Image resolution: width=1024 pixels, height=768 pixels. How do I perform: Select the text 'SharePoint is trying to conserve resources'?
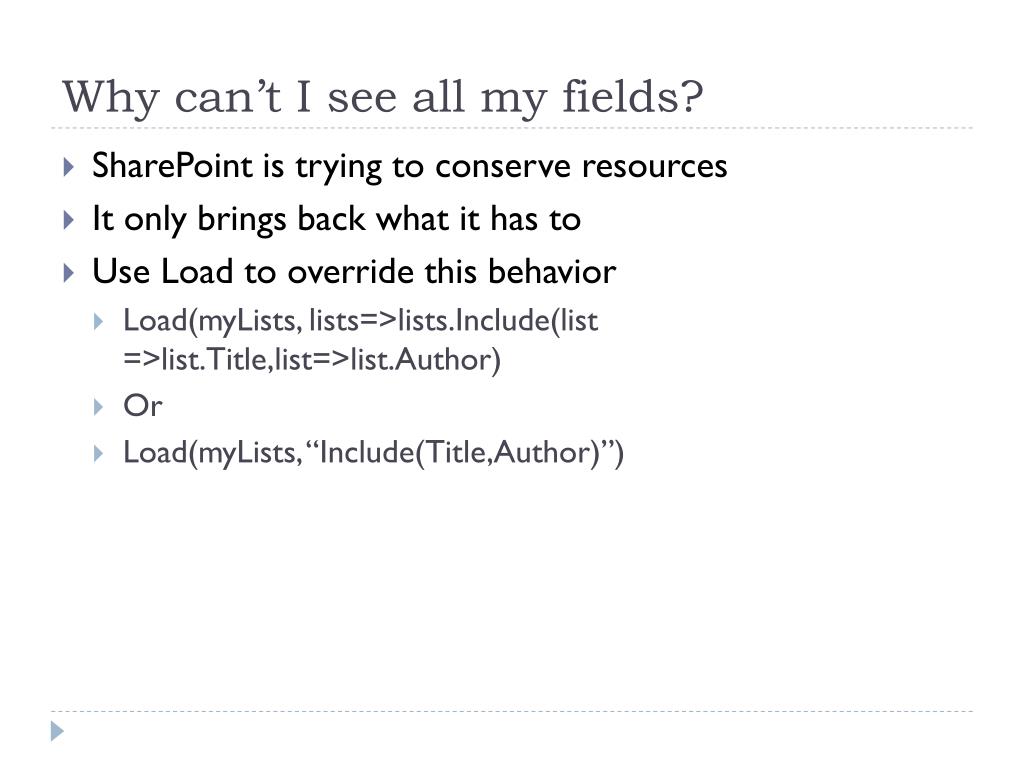tap(409, 166)
